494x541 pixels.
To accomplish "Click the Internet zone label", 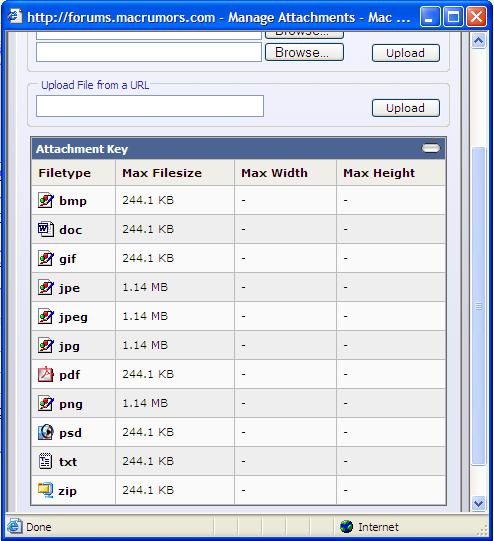I will click(x=378, y=527).
